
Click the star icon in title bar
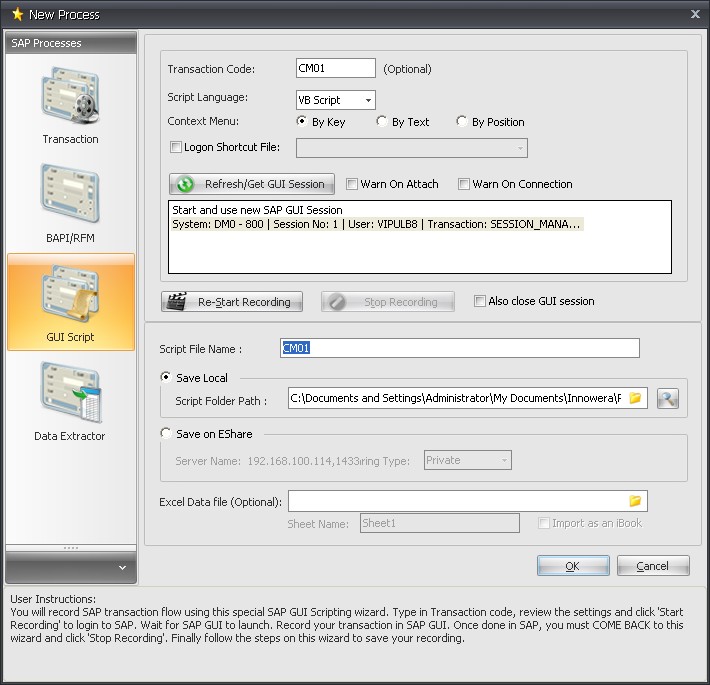pos(17,14)
